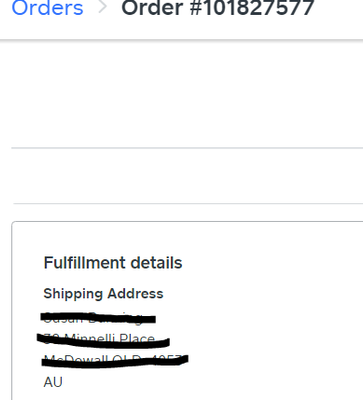Click the word Order in the page title
Screen dimensions: 363x400
pyautogui.click(x=152, y=7)
